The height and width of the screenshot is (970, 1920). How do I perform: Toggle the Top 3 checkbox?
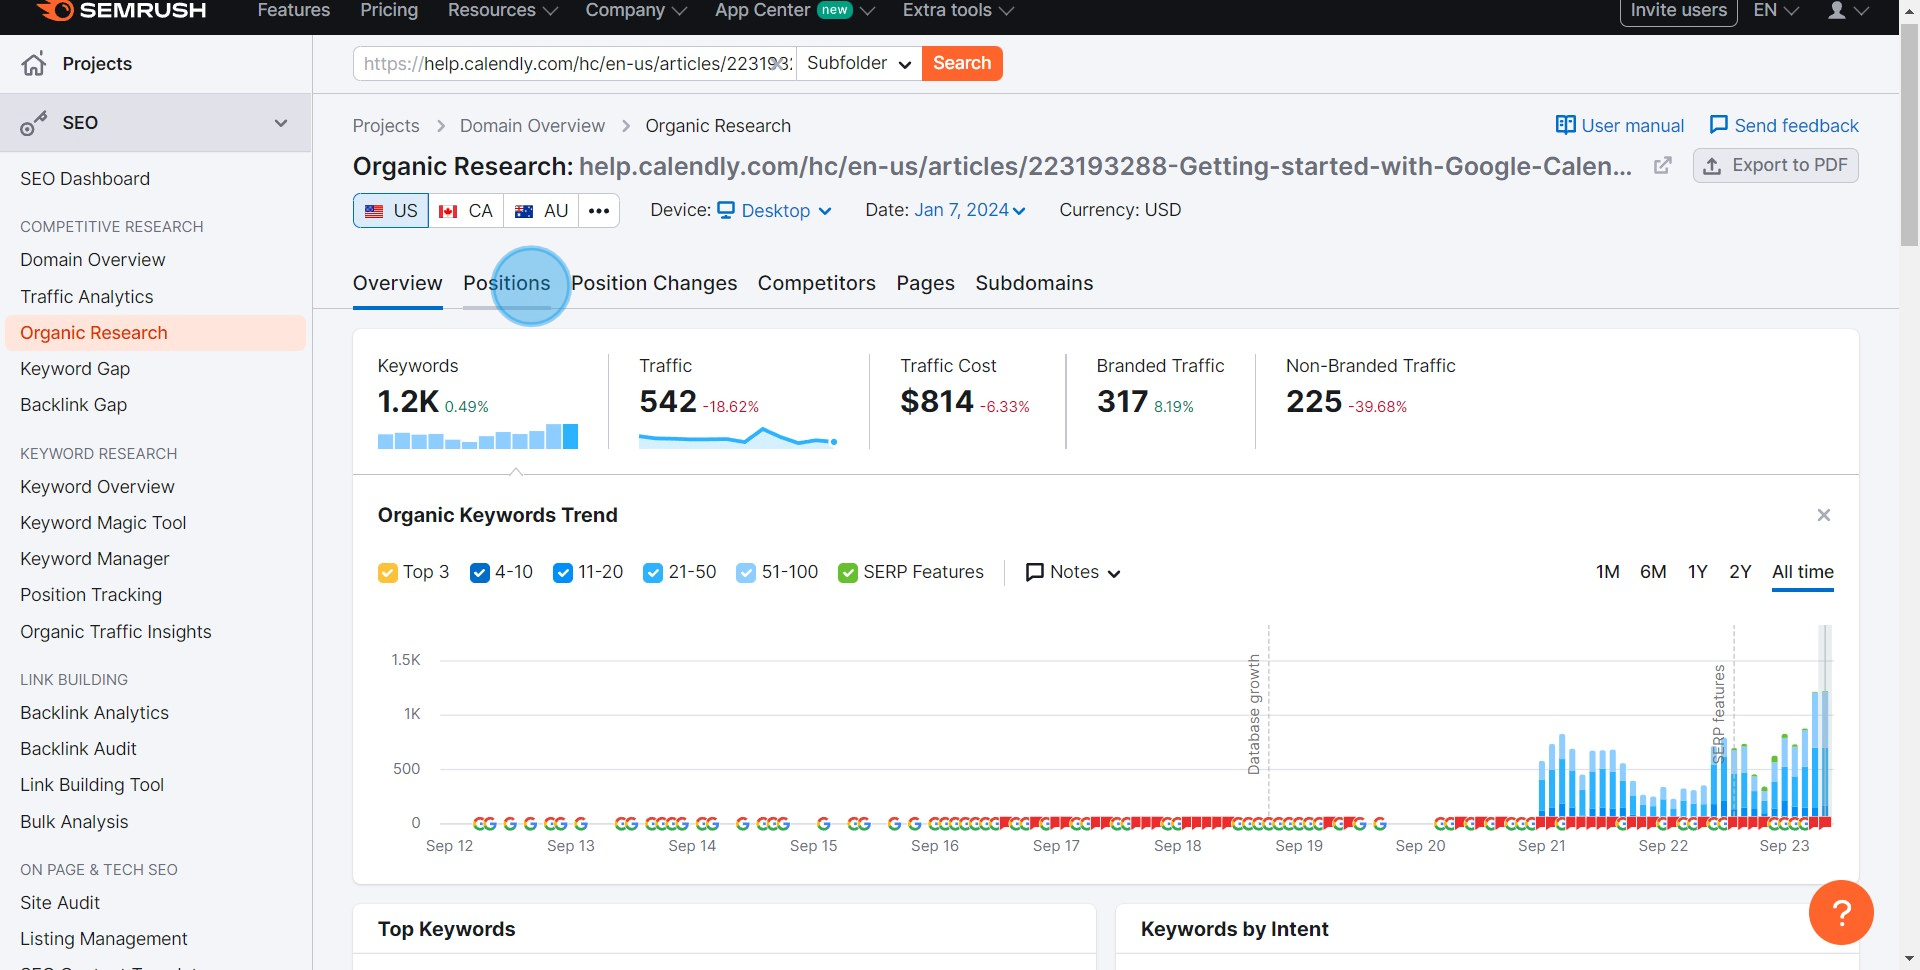point(388,573)
